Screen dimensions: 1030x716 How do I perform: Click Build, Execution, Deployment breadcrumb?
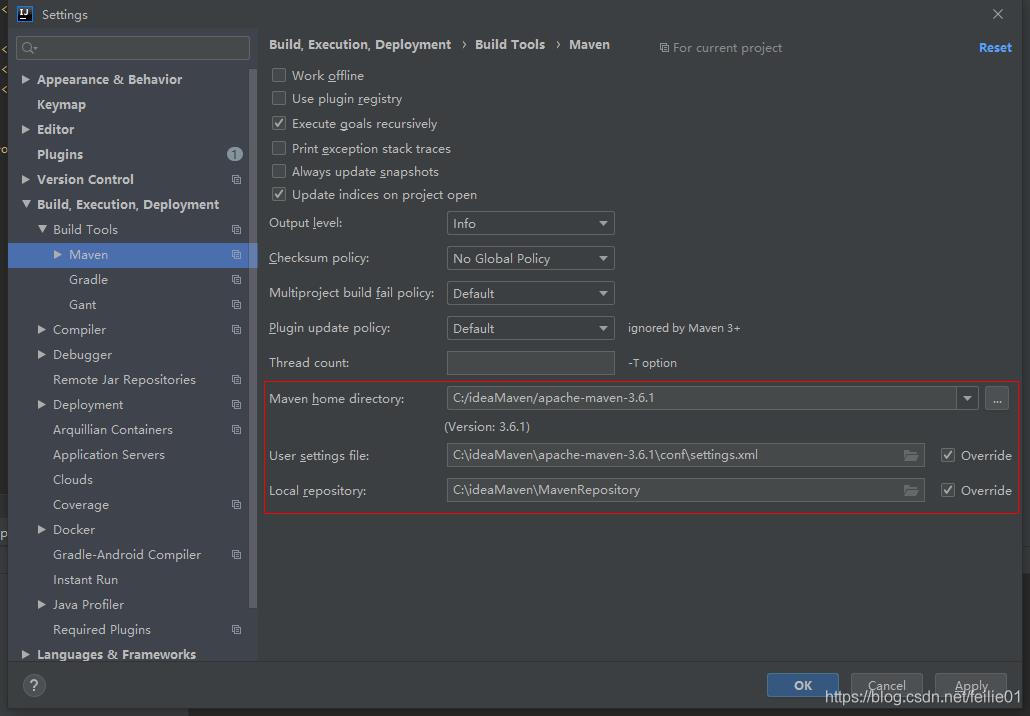[x=360, y=45]
